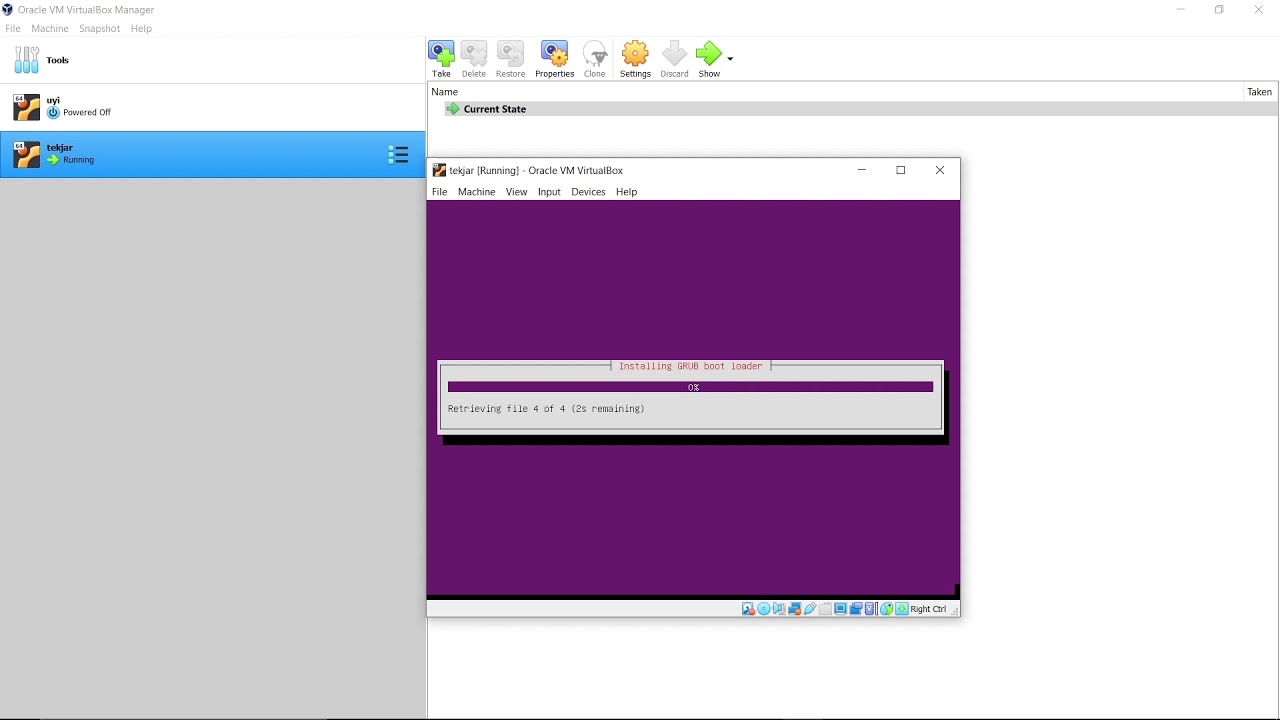Click the tekjar machine OS icon
This screenshot has width=1280, height=720.
click(x=27, y=154)
